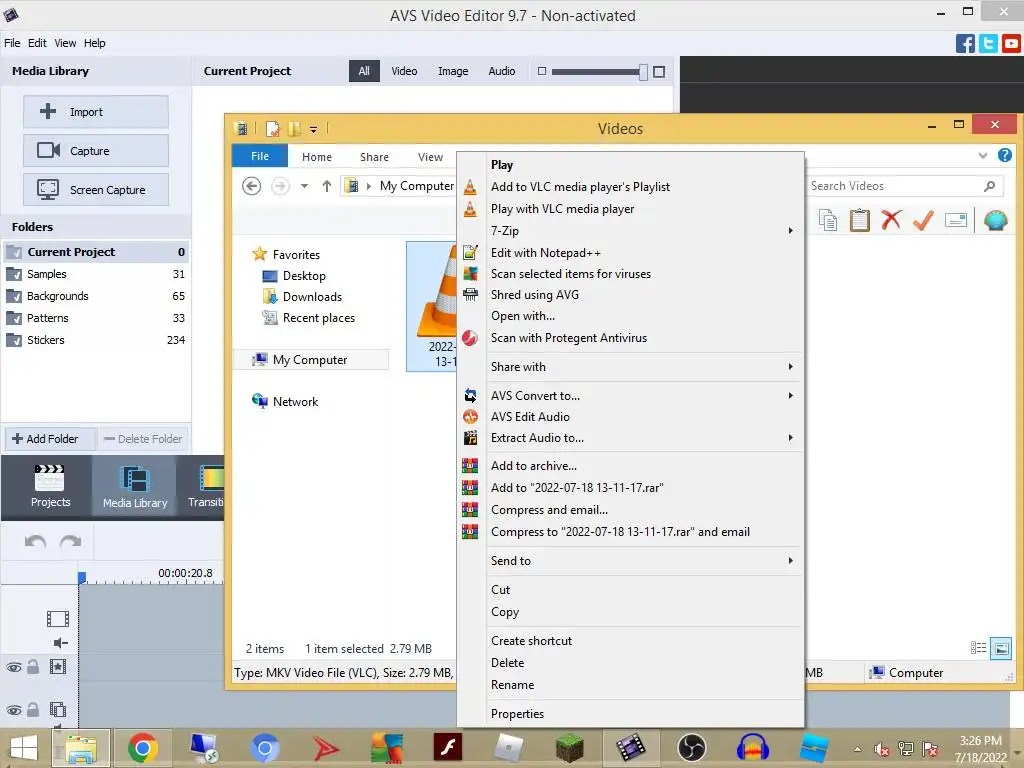Open OBS Studio from the taskbar
1024x768 pixels.
pos(691,748)
